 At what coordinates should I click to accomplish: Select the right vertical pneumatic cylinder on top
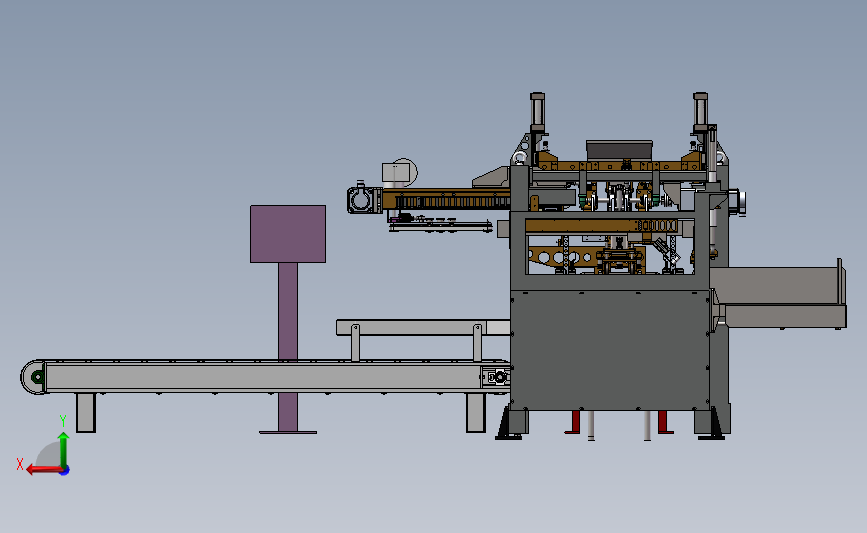pos(701,111)
